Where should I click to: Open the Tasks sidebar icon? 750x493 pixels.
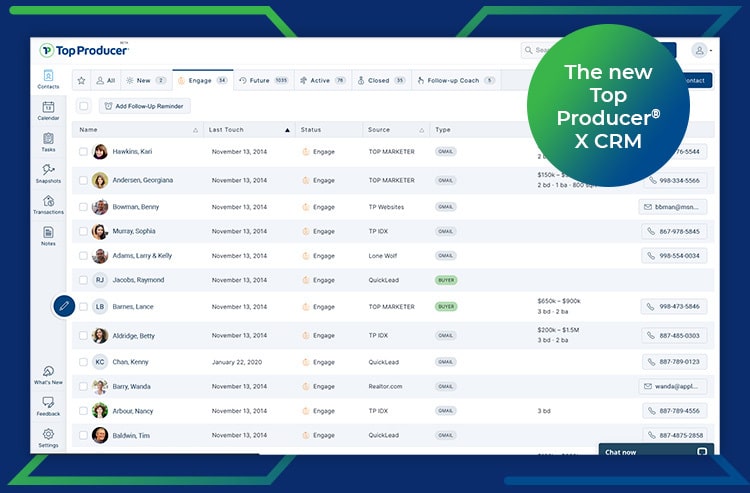click(48, 139)
